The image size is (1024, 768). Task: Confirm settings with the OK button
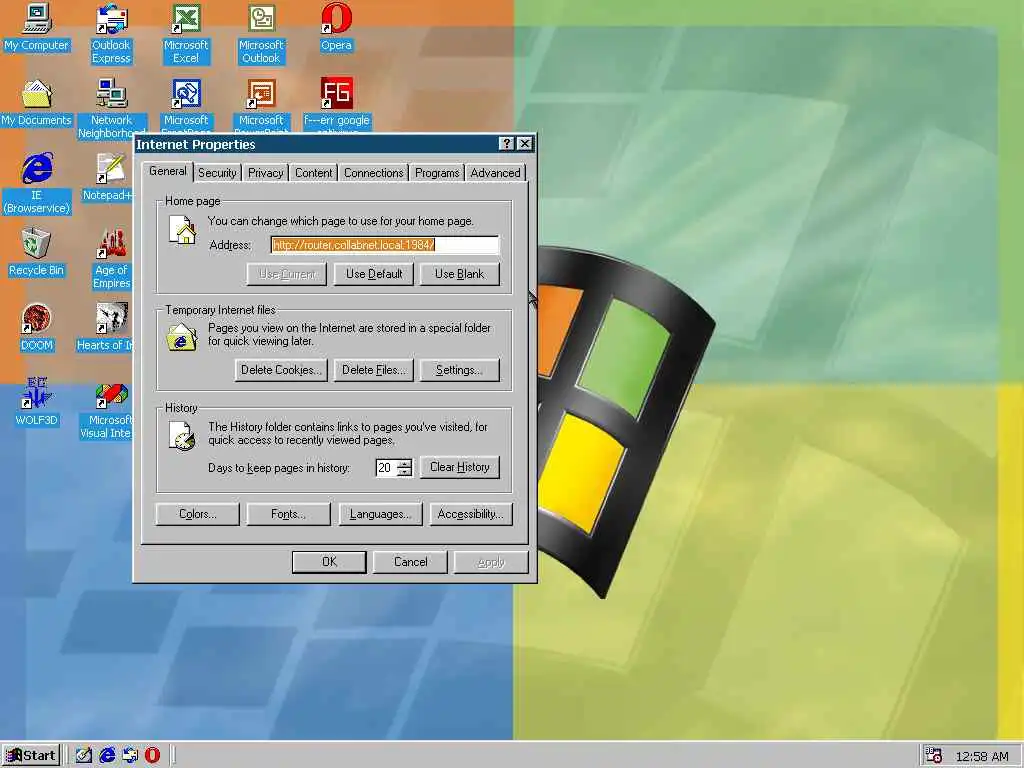click(329, 562)
